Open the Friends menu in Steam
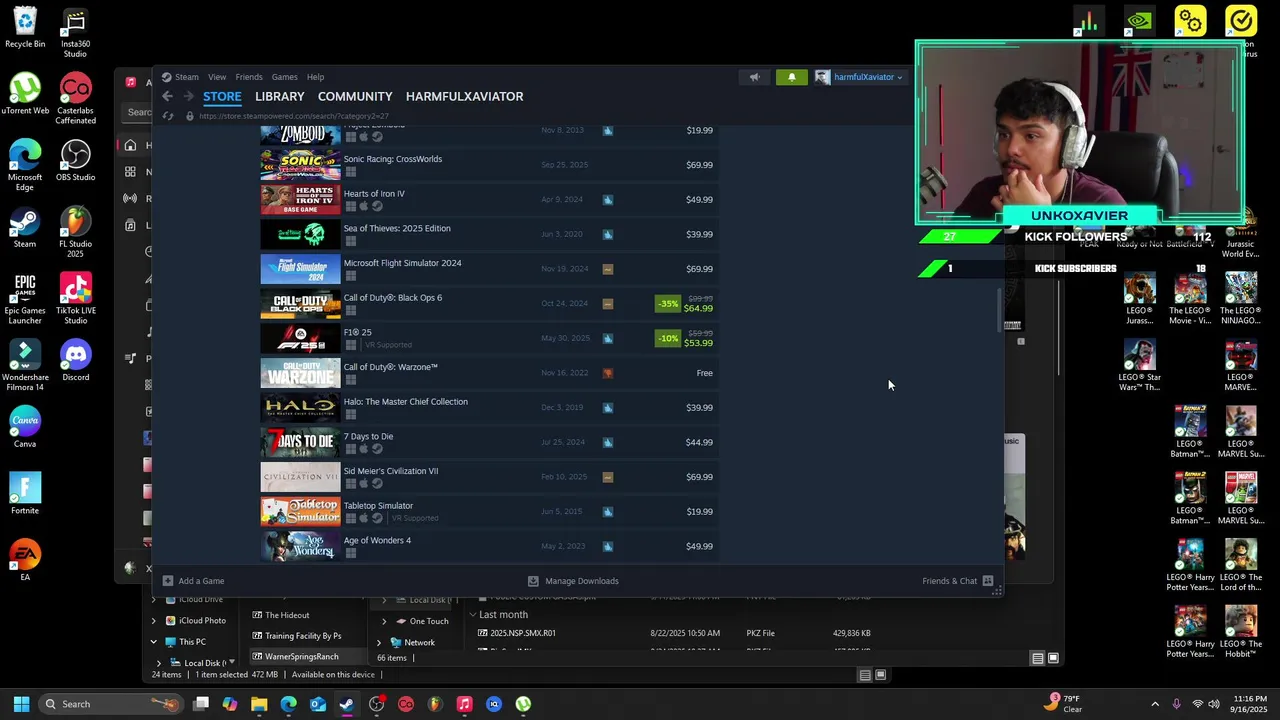This screenshot has height=720, width=1280. pos(249,77)
